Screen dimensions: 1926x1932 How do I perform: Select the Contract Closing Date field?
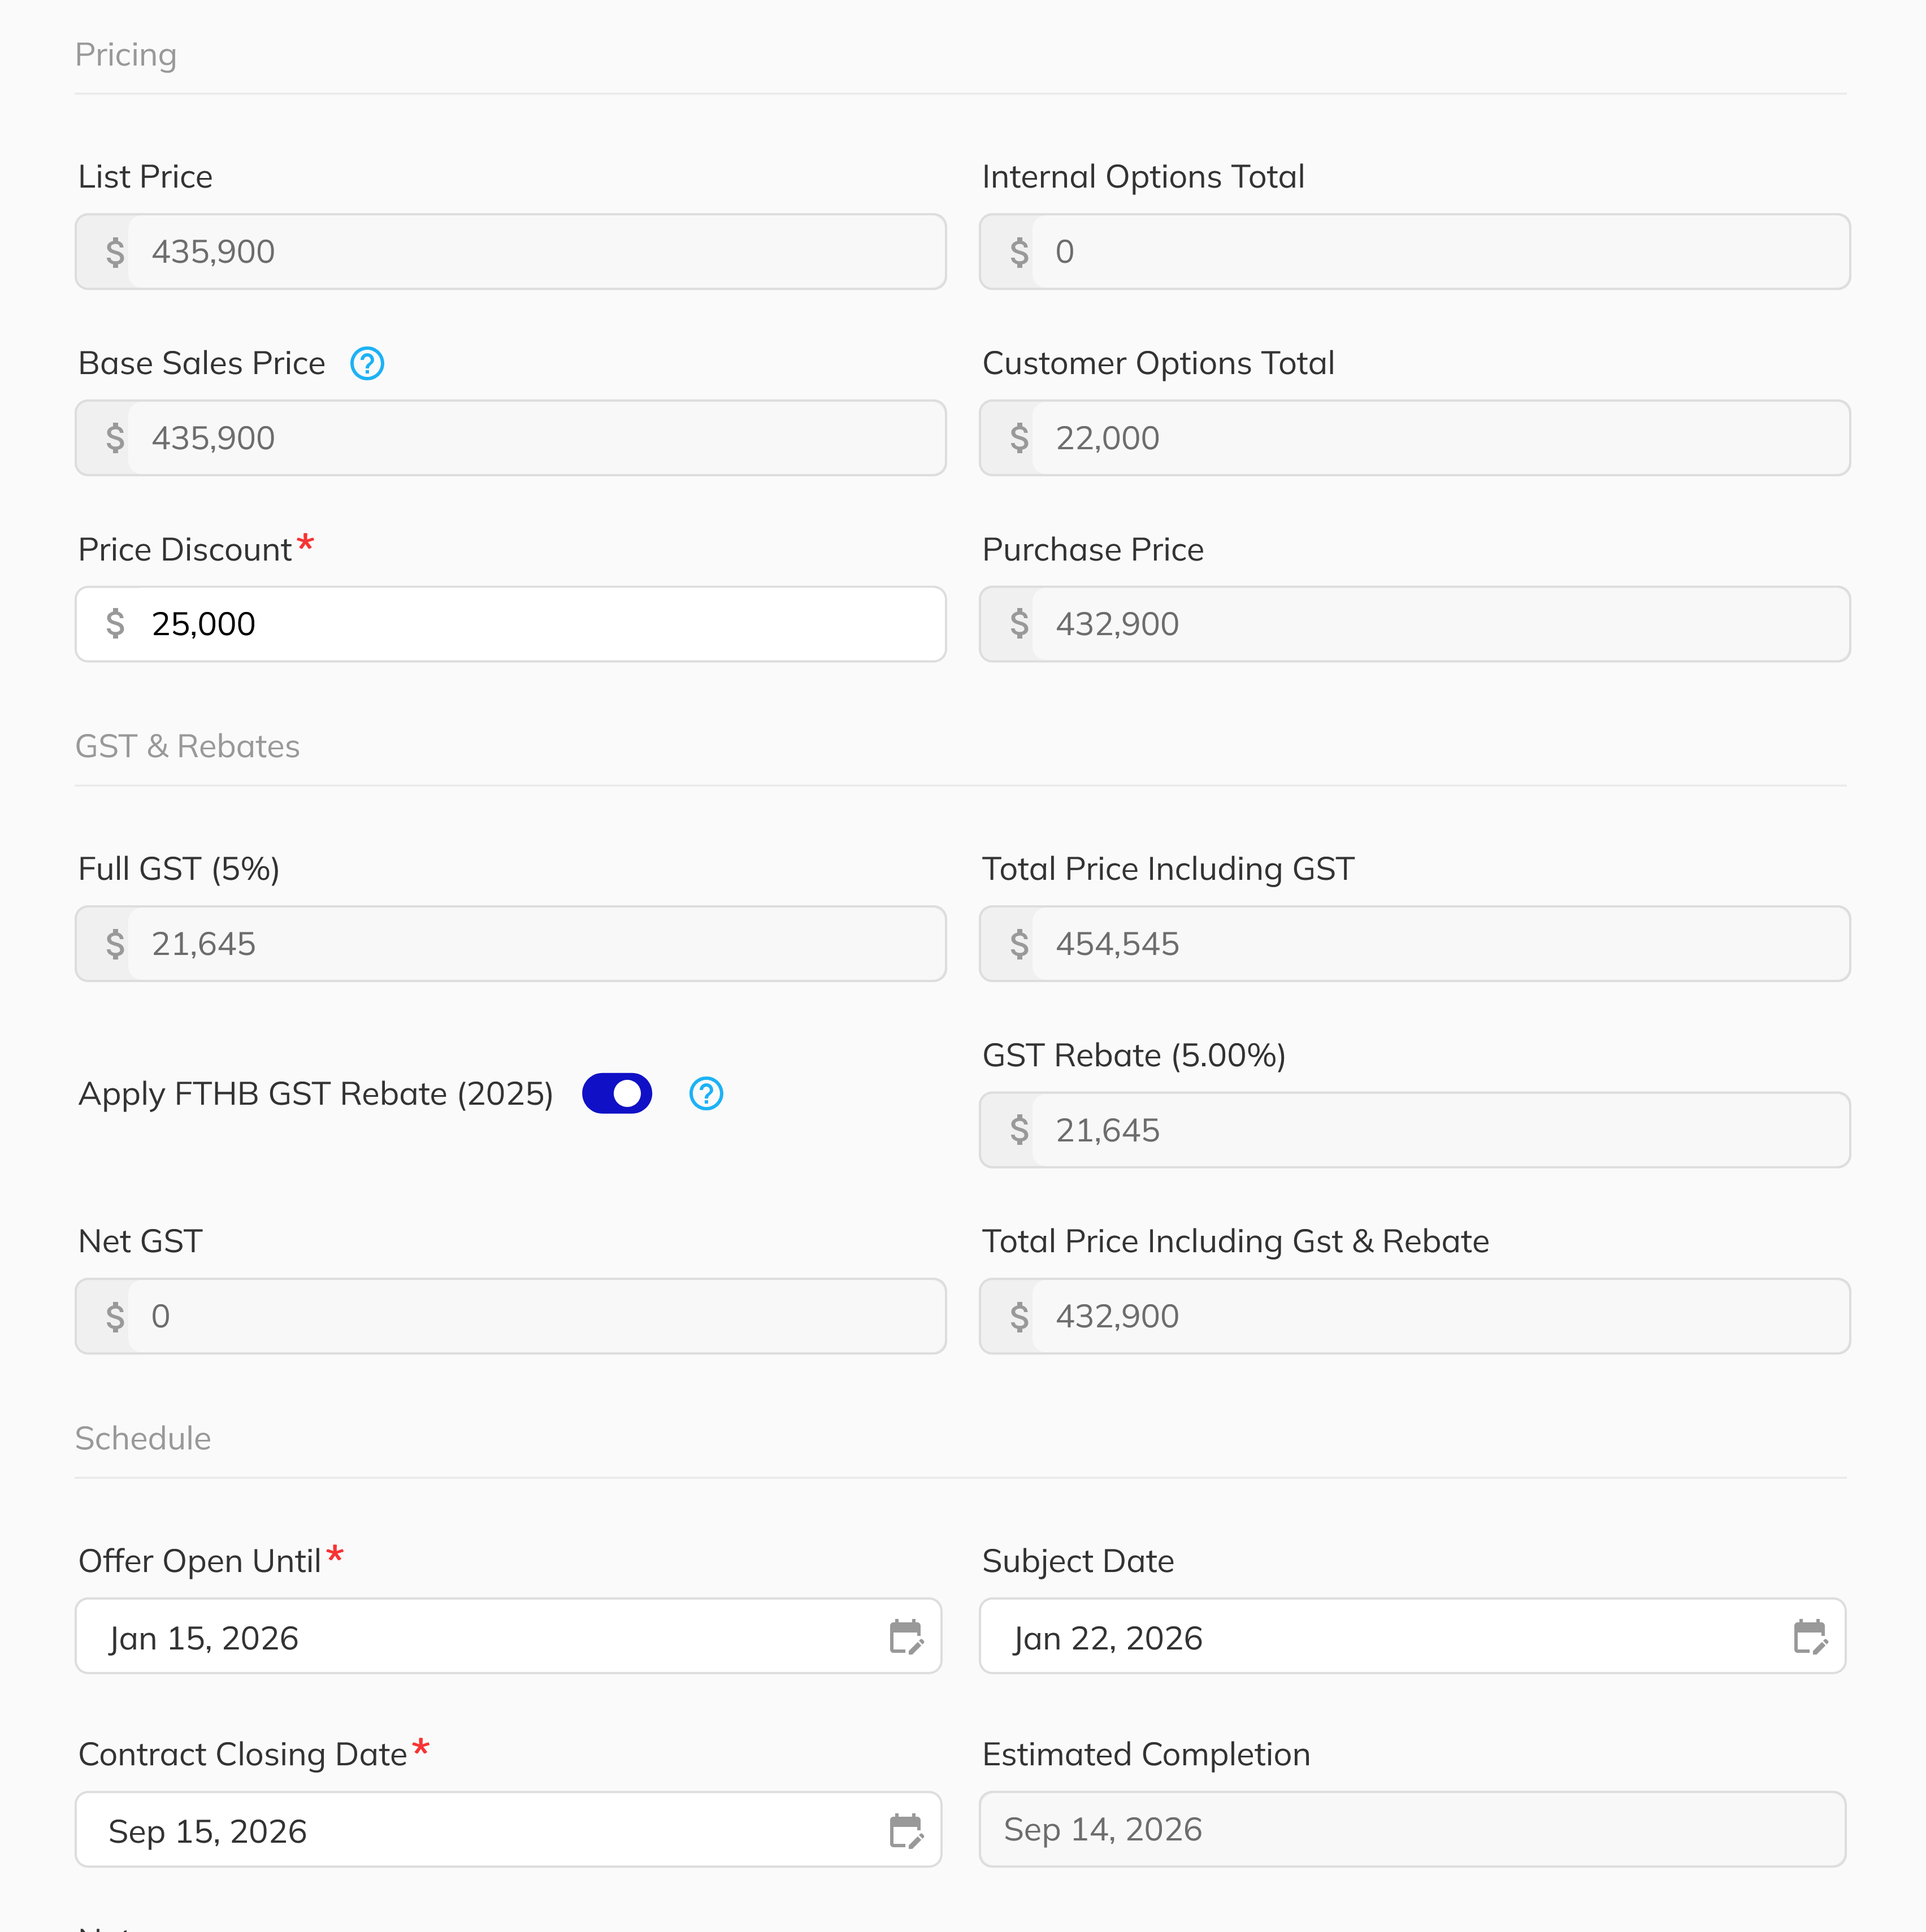tap(509, 1829)
